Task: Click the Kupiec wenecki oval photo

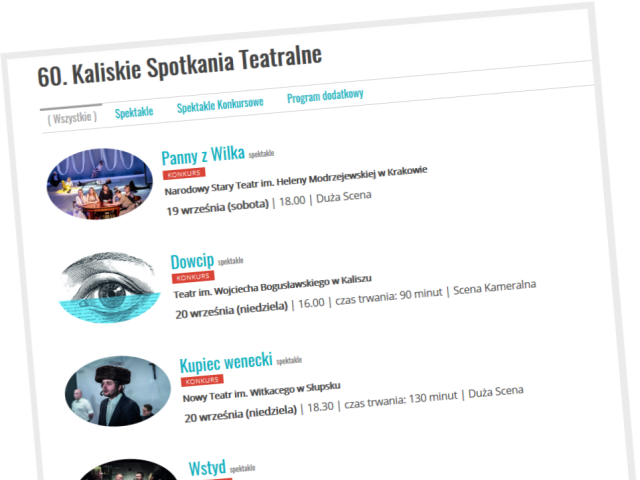Action: (118, 391)
